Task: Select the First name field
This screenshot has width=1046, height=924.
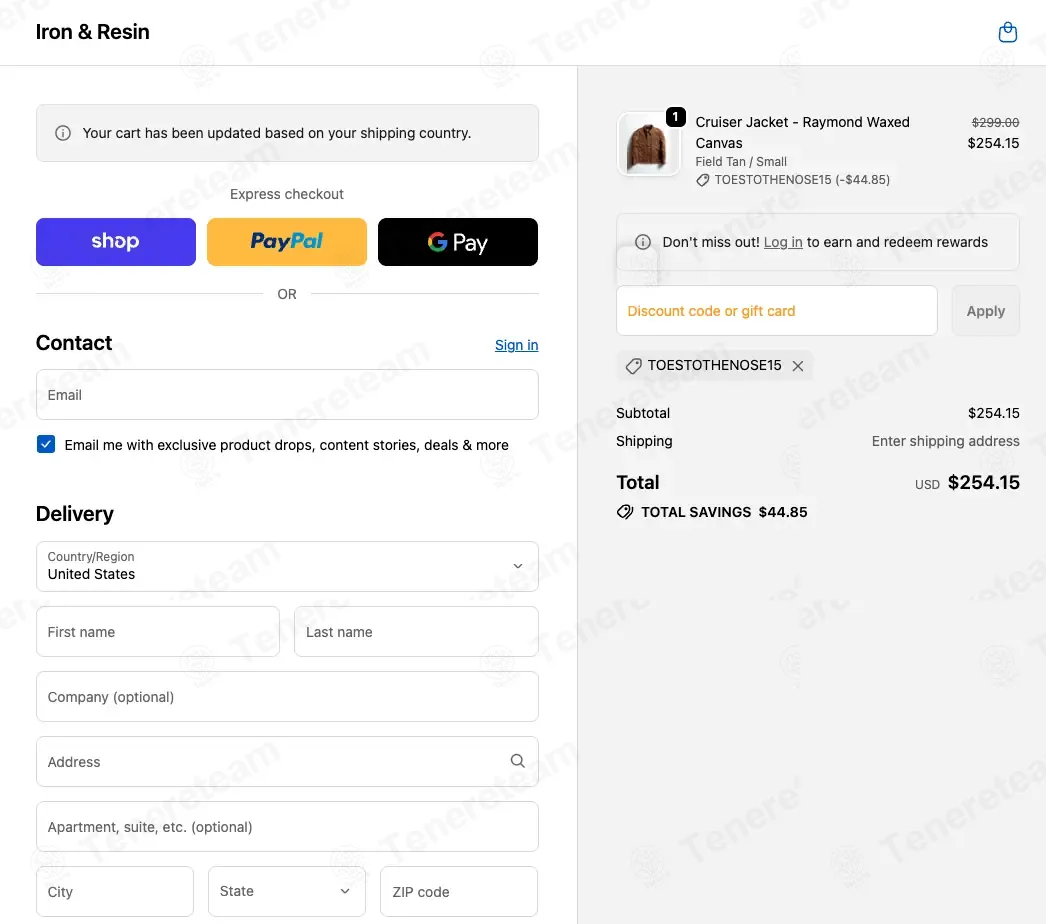Action: coord(158,632)
